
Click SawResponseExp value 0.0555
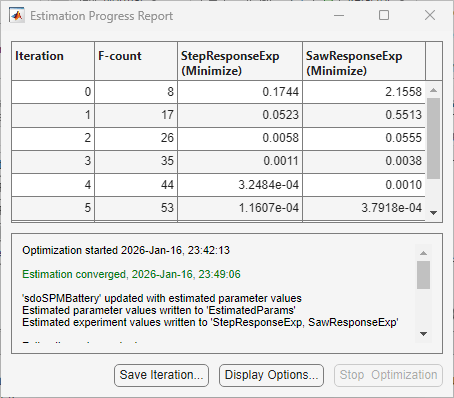pos(364,138)
